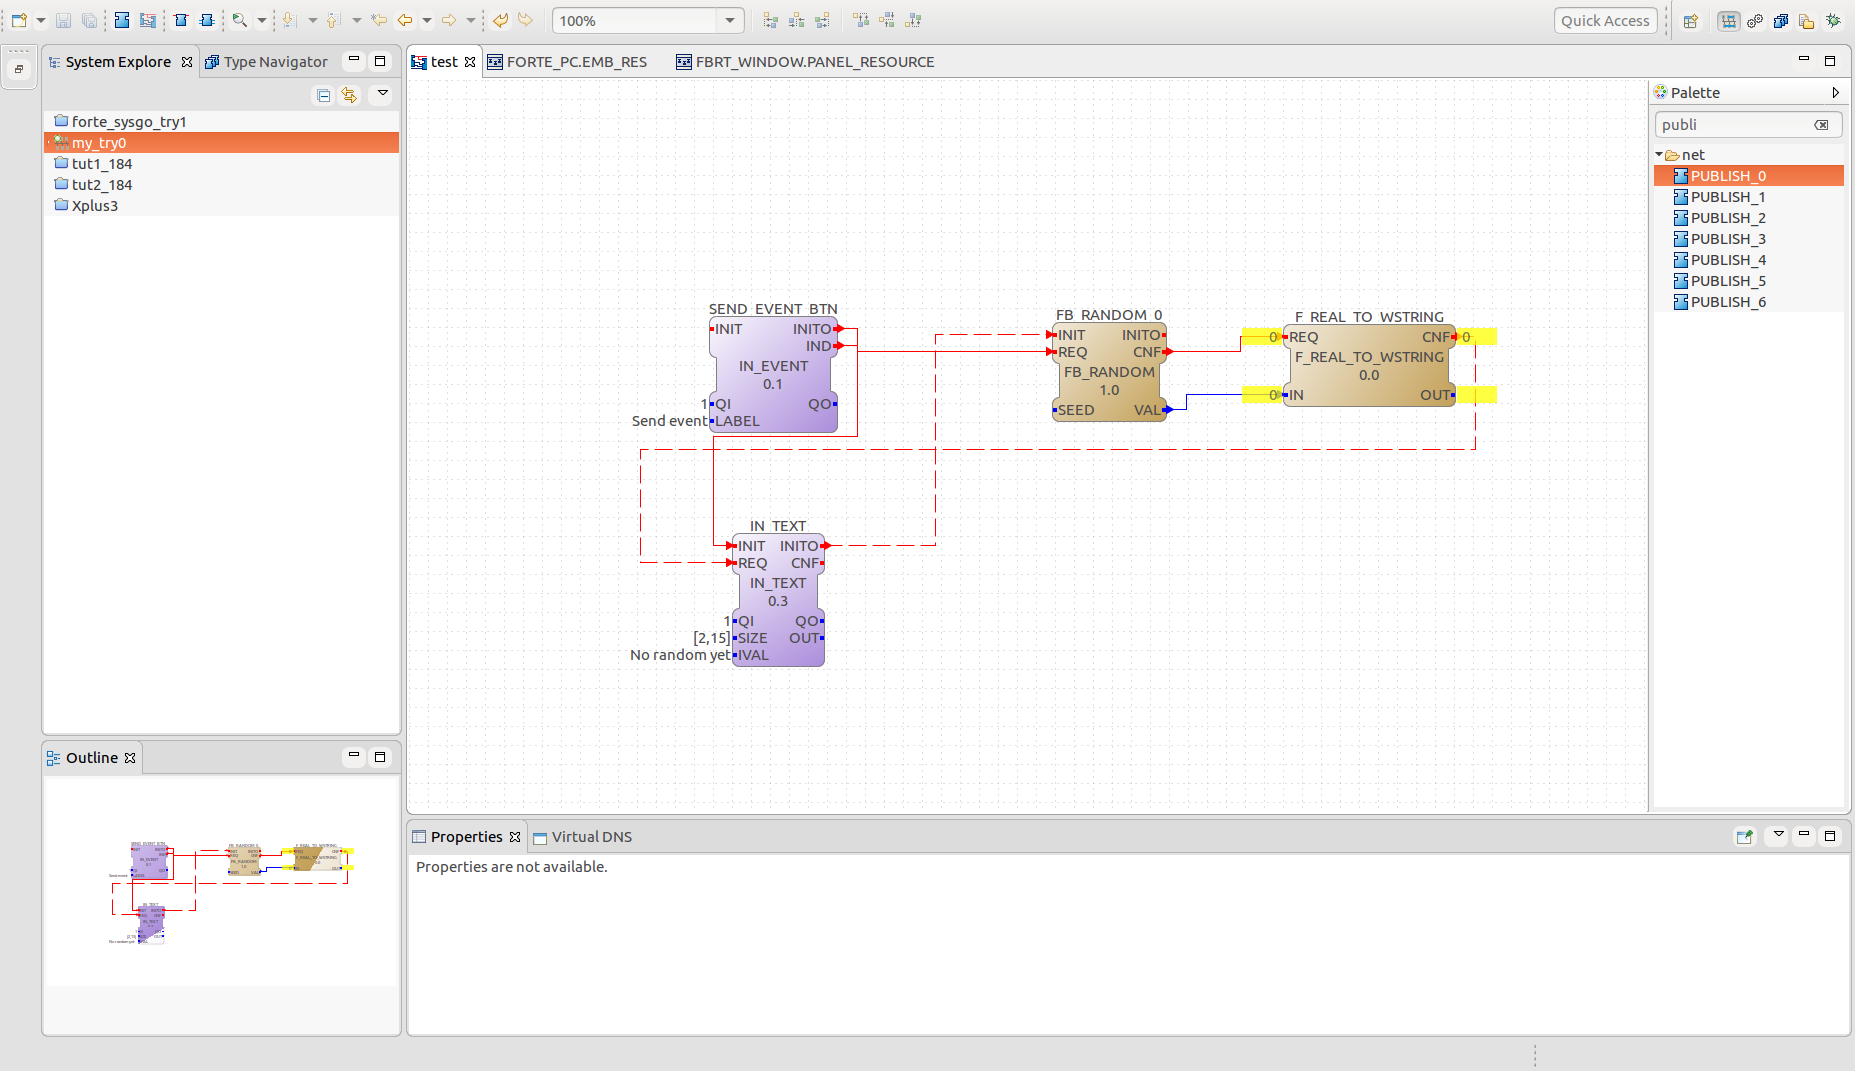This screenshot has height=1071, width=1855.
Task: Expand the dropdown next to magnifier icon
Action: (262, 20)
